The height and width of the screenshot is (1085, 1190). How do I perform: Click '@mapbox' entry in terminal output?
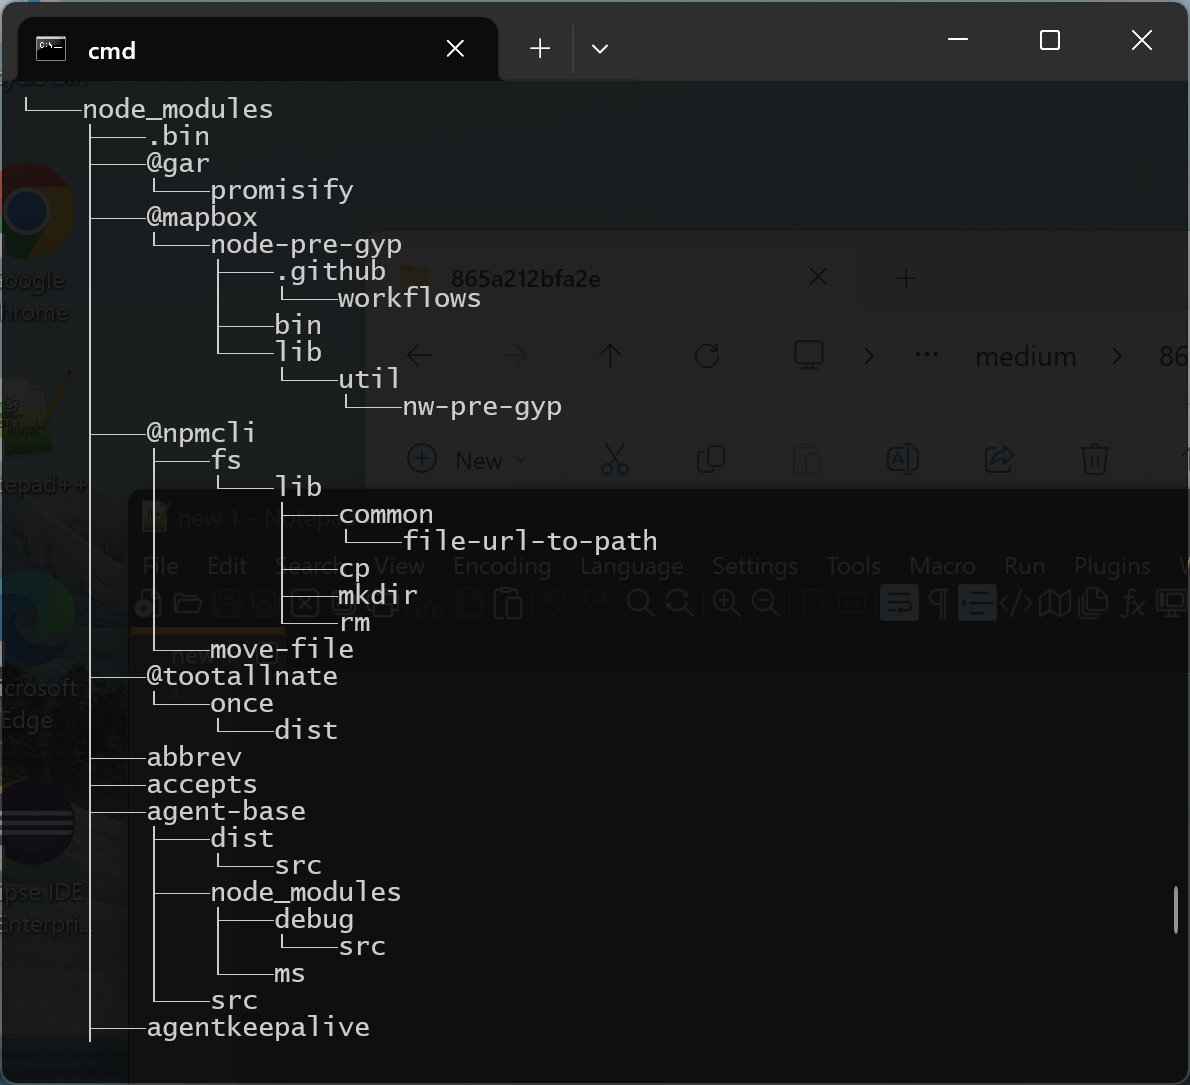202,218
